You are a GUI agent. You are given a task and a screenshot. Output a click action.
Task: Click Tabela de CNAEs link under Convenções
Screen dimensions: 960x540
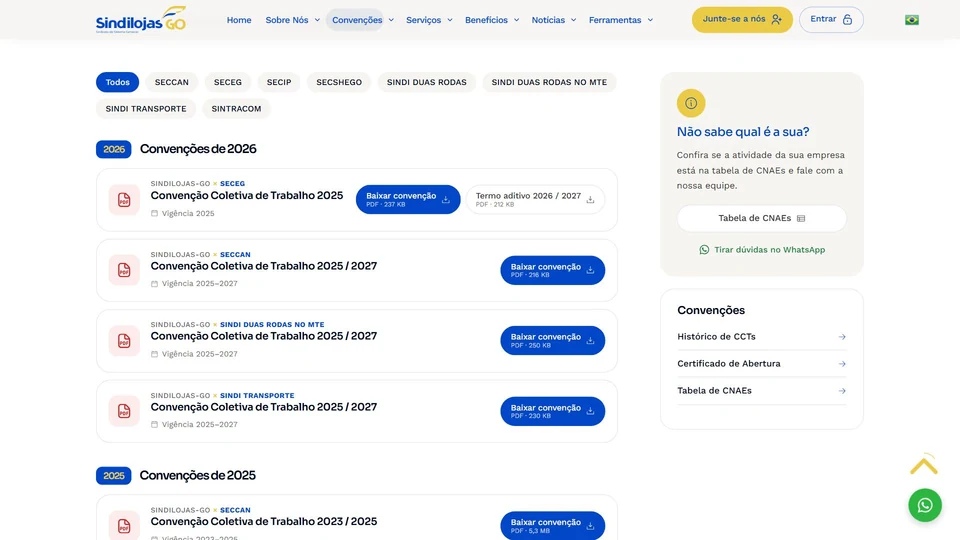pos(762,391)
